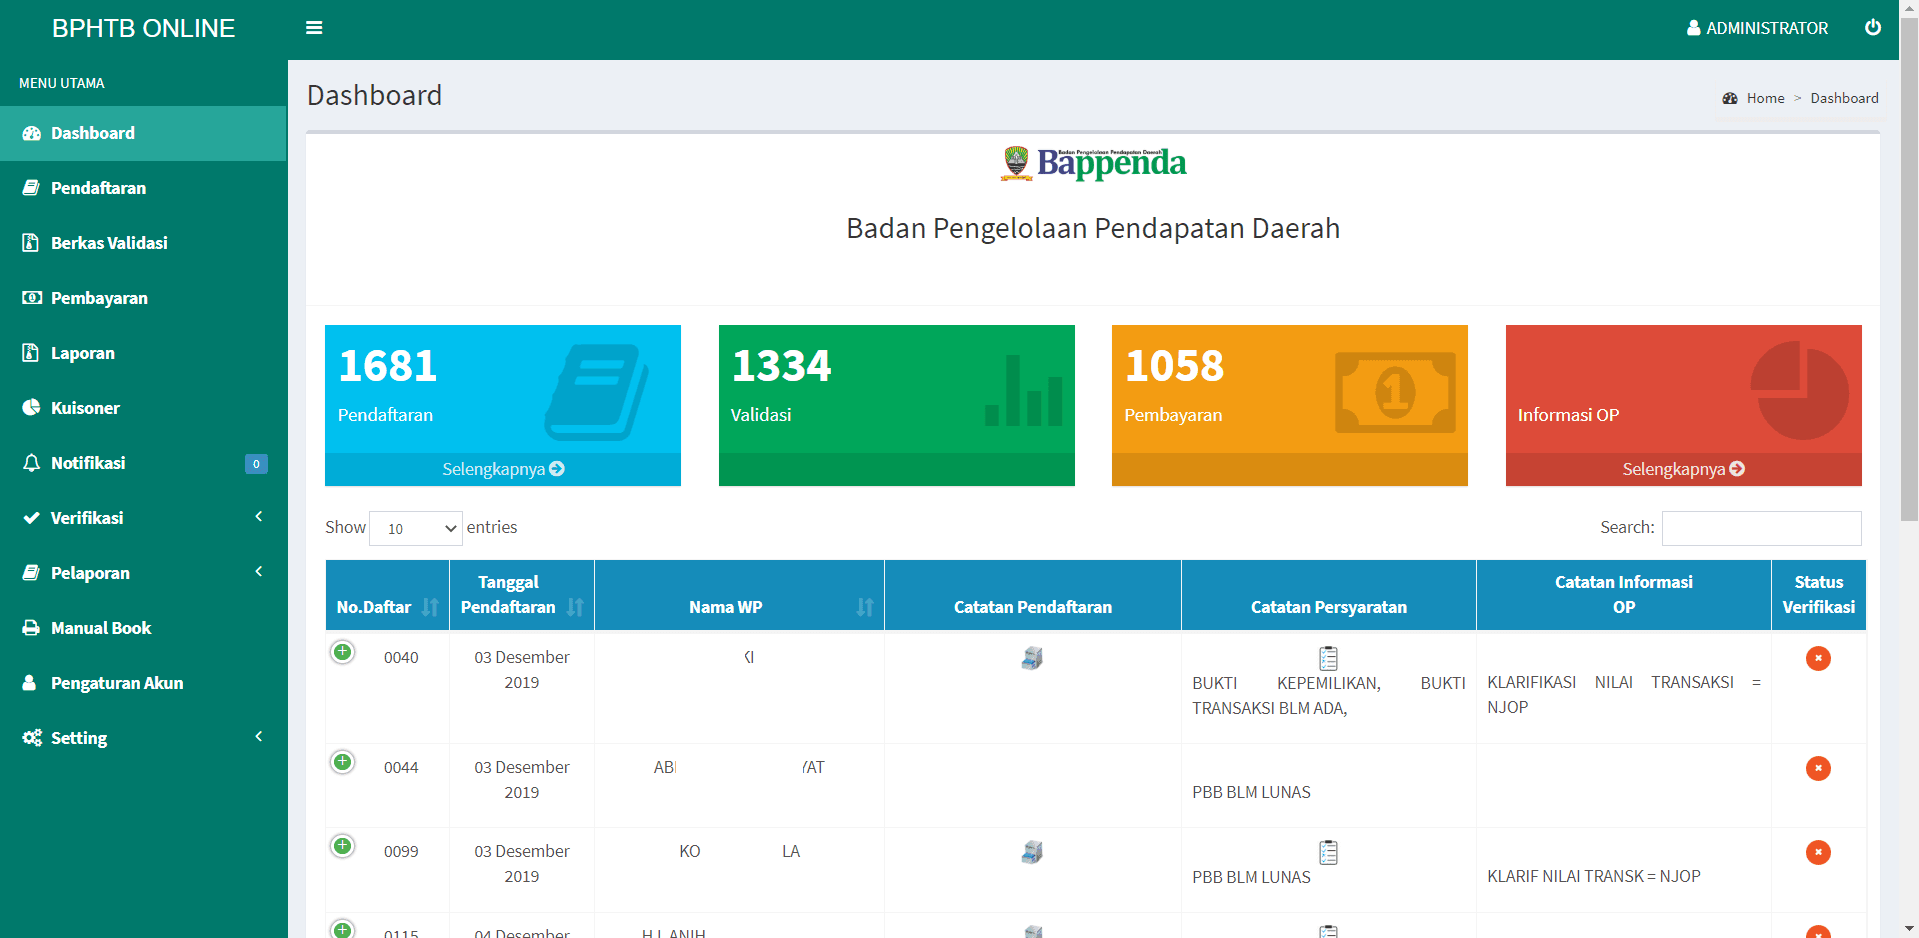Open Dashboard in the sidebar
This screenshot has width=1919, height=938.
[143, 133]
